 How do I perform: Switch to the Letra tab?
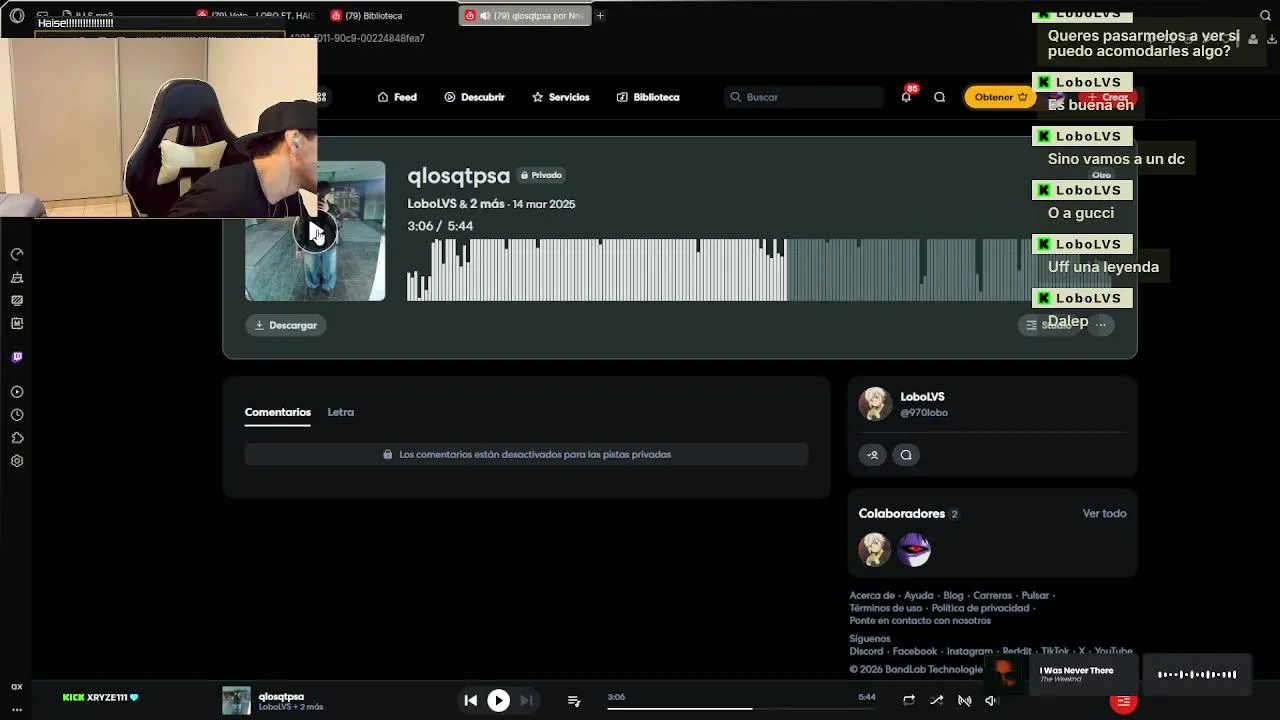click(341, 412)
